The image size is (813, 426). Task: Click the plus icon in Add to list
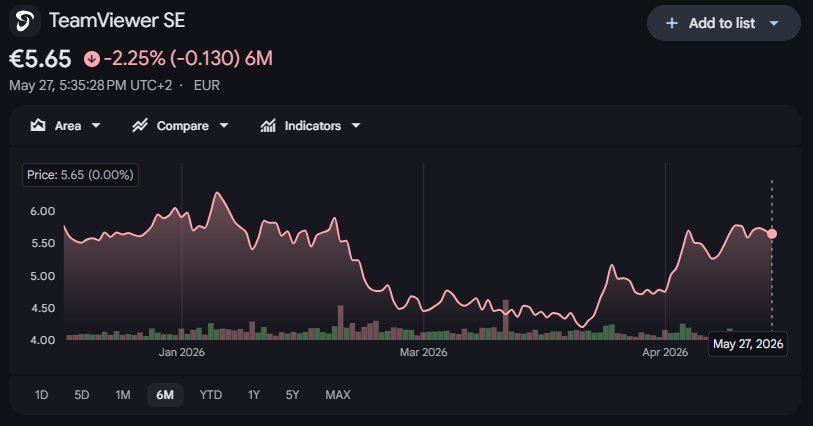(672, 23)
